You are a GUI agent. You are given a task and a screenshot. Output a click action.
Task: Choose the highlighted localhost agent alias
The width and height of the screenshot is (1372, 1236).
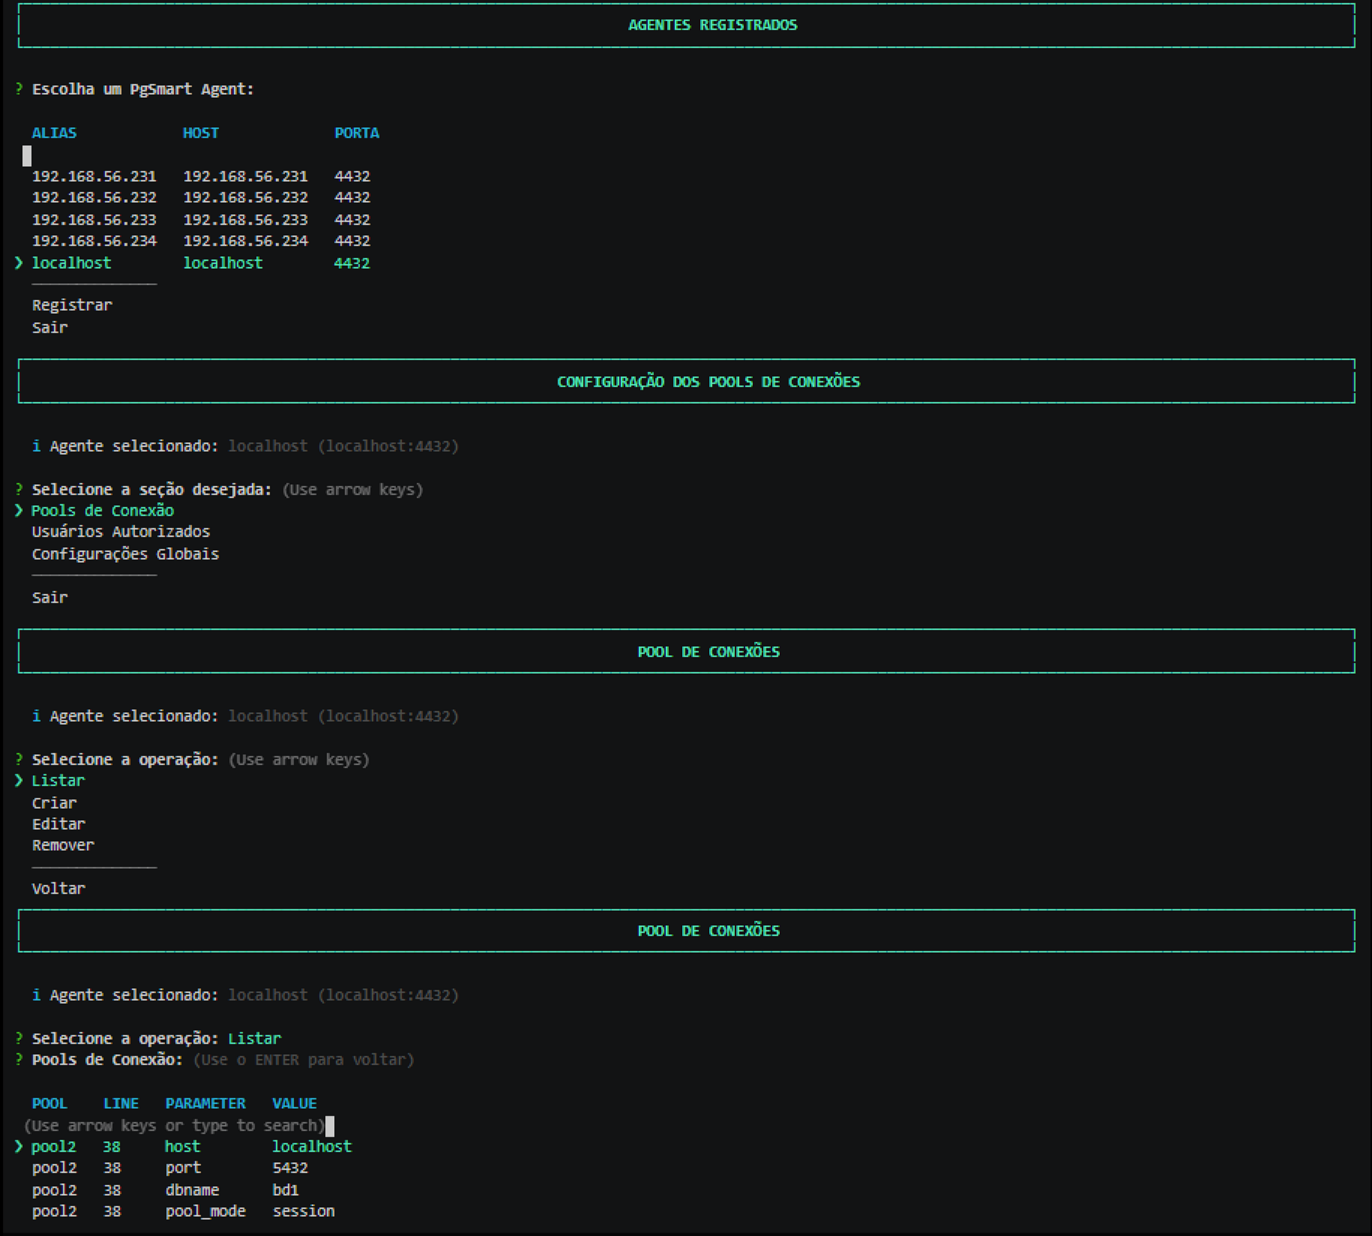point(71,263)
